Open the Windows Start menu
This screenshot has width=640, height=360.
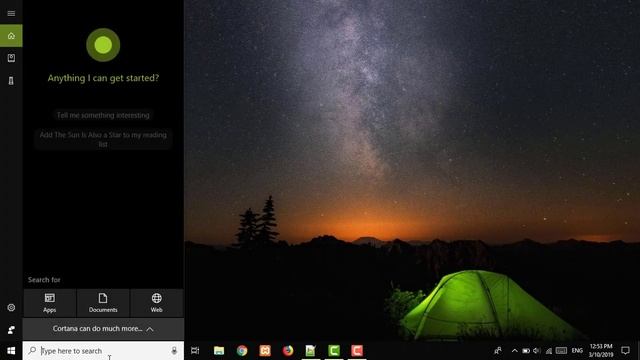click(11, 351)
